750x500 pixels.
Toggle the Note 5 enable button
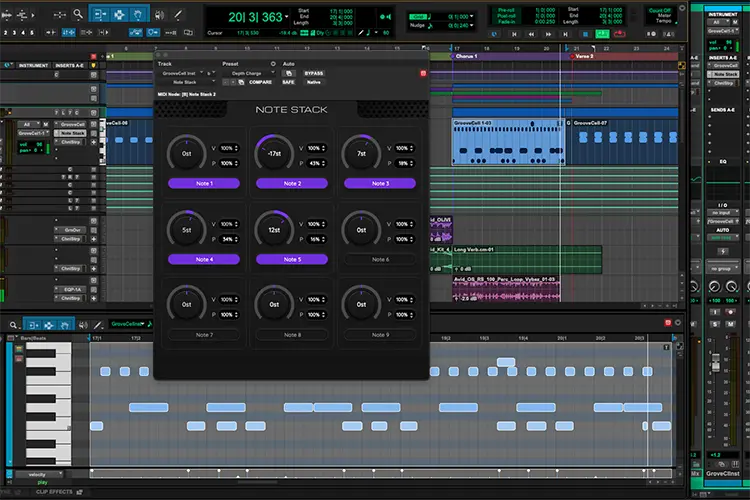point(292,259)
